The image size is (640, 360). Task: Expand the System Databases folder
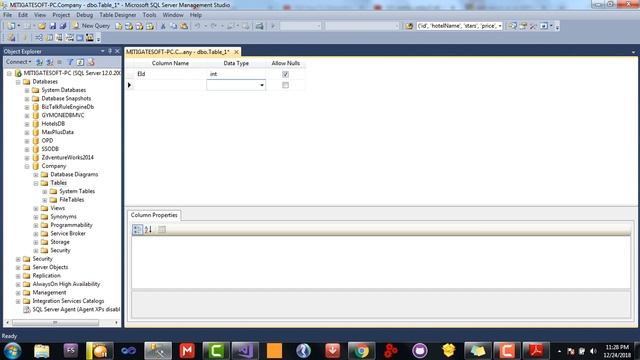pyautogui.click(x=27, y=90)
